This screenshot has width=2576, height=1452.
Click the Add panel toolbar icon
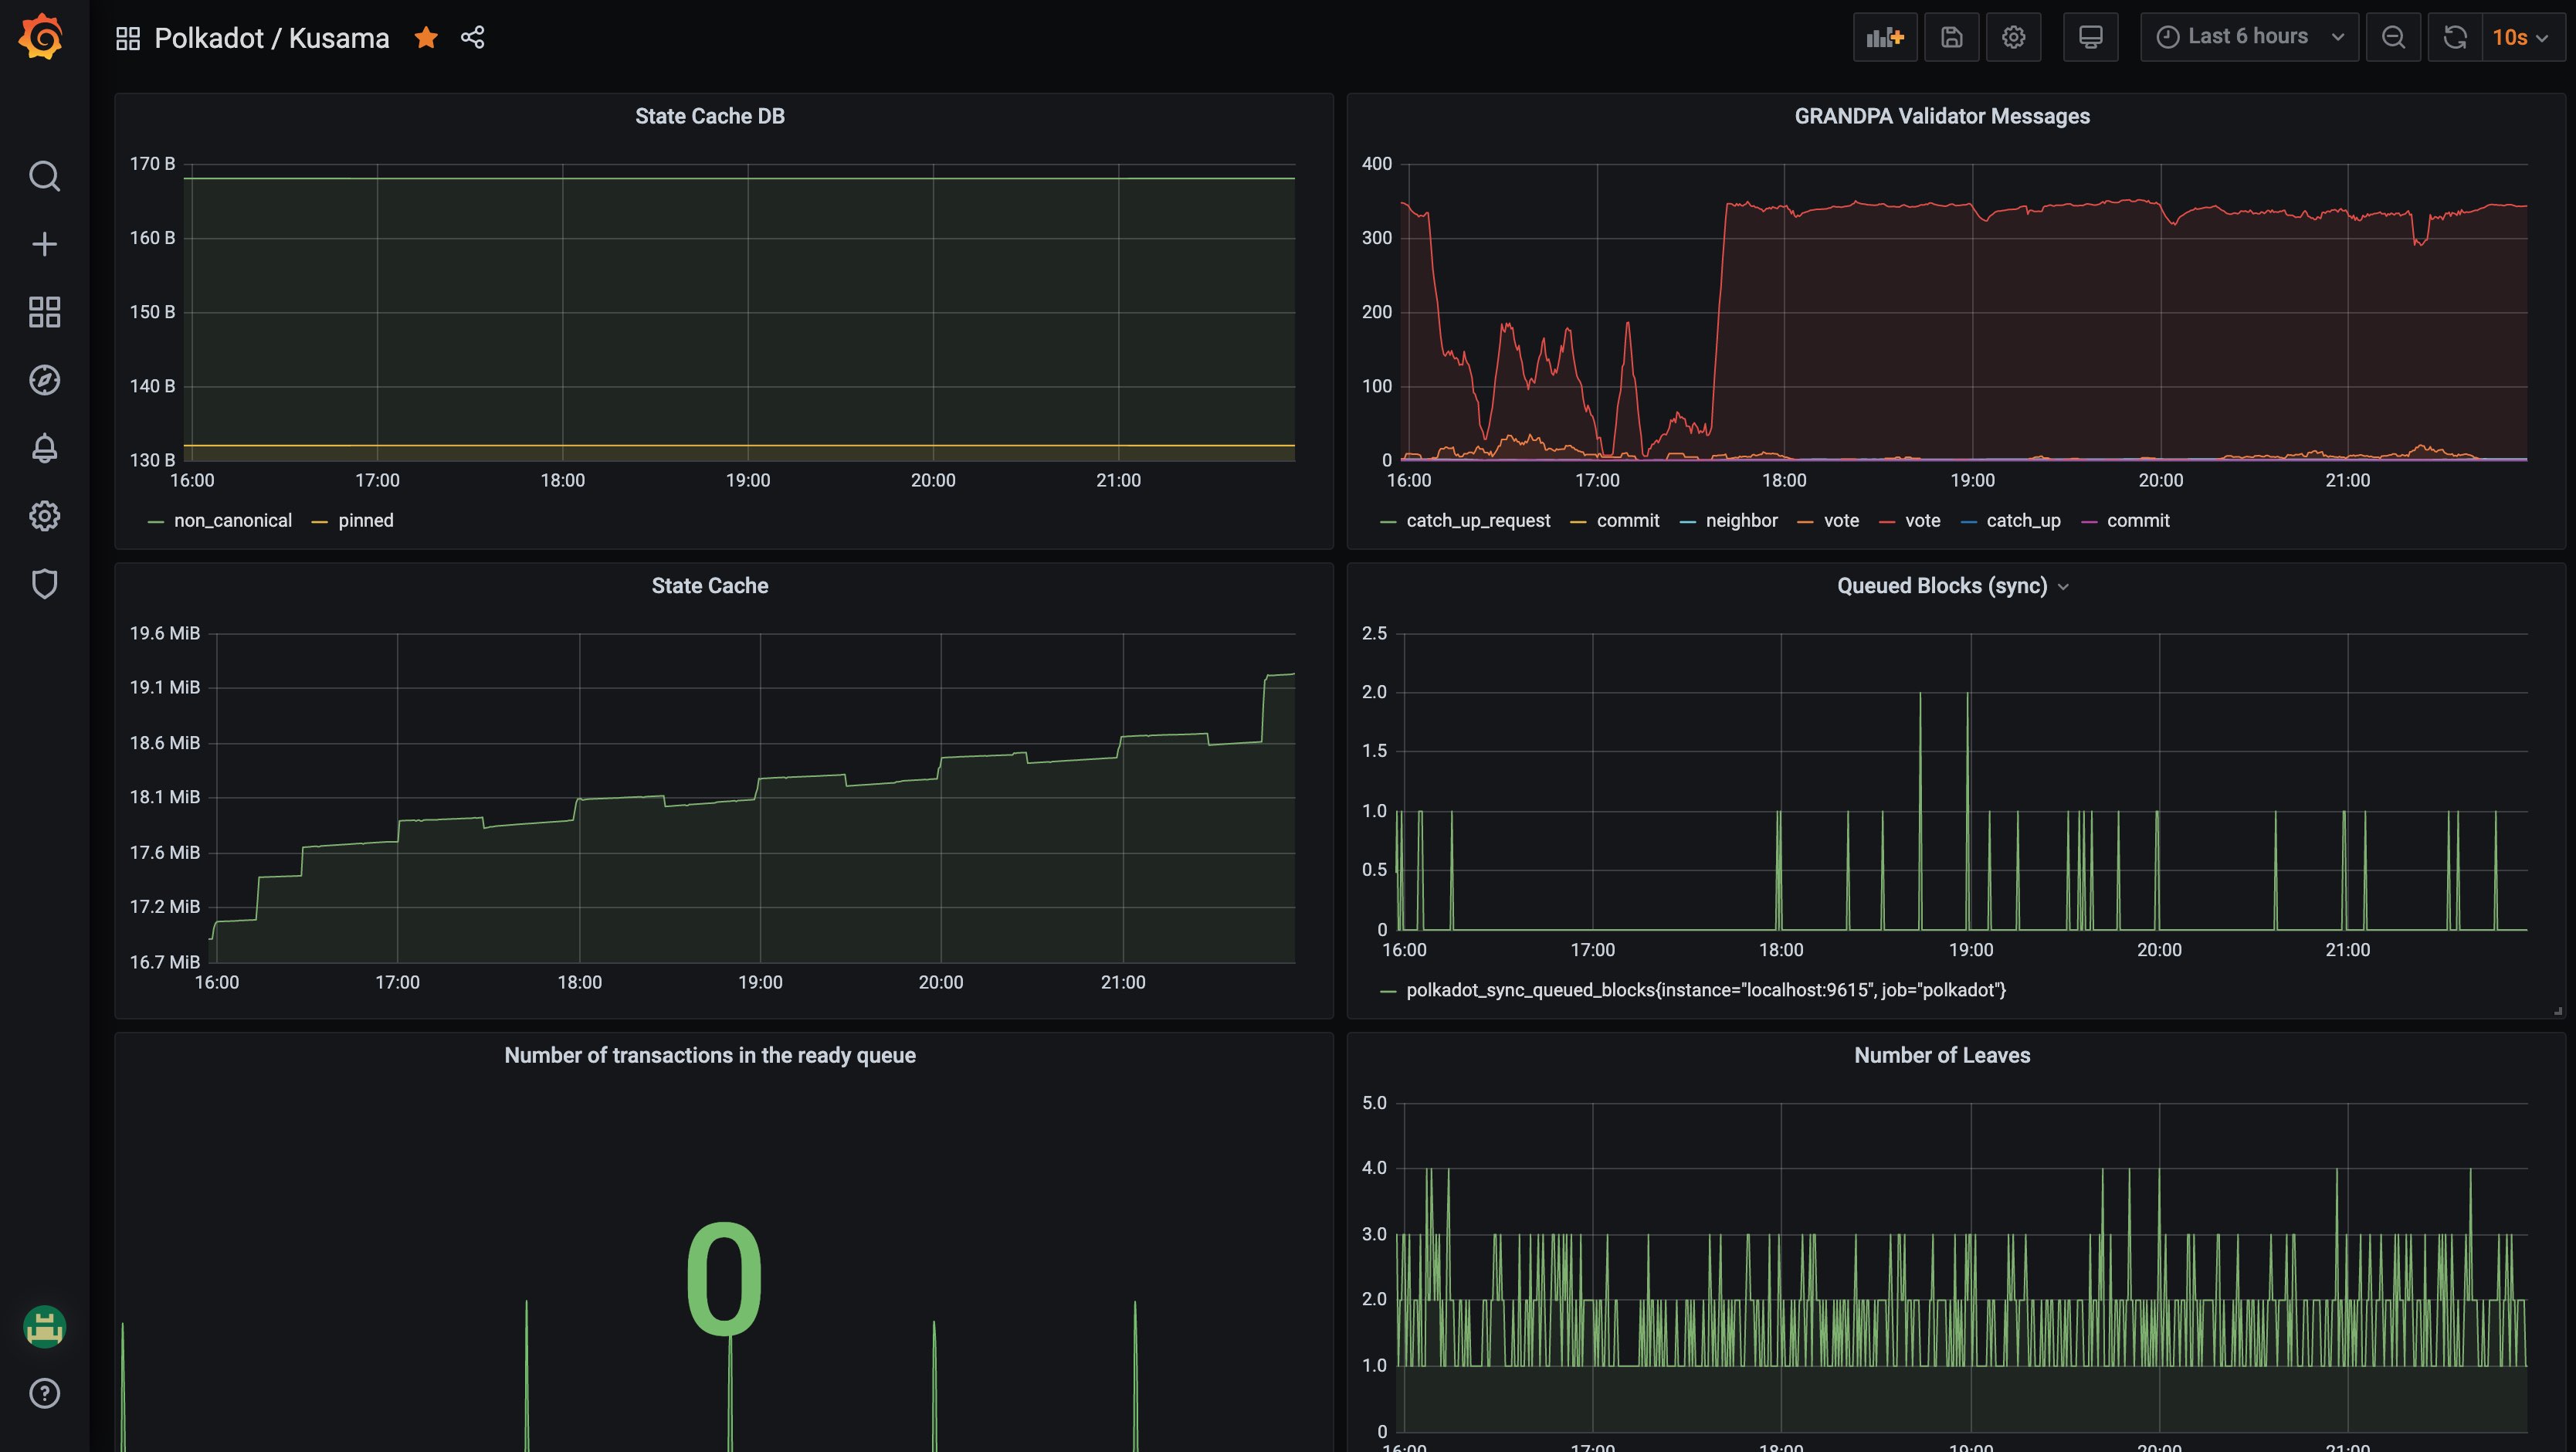1884,38
